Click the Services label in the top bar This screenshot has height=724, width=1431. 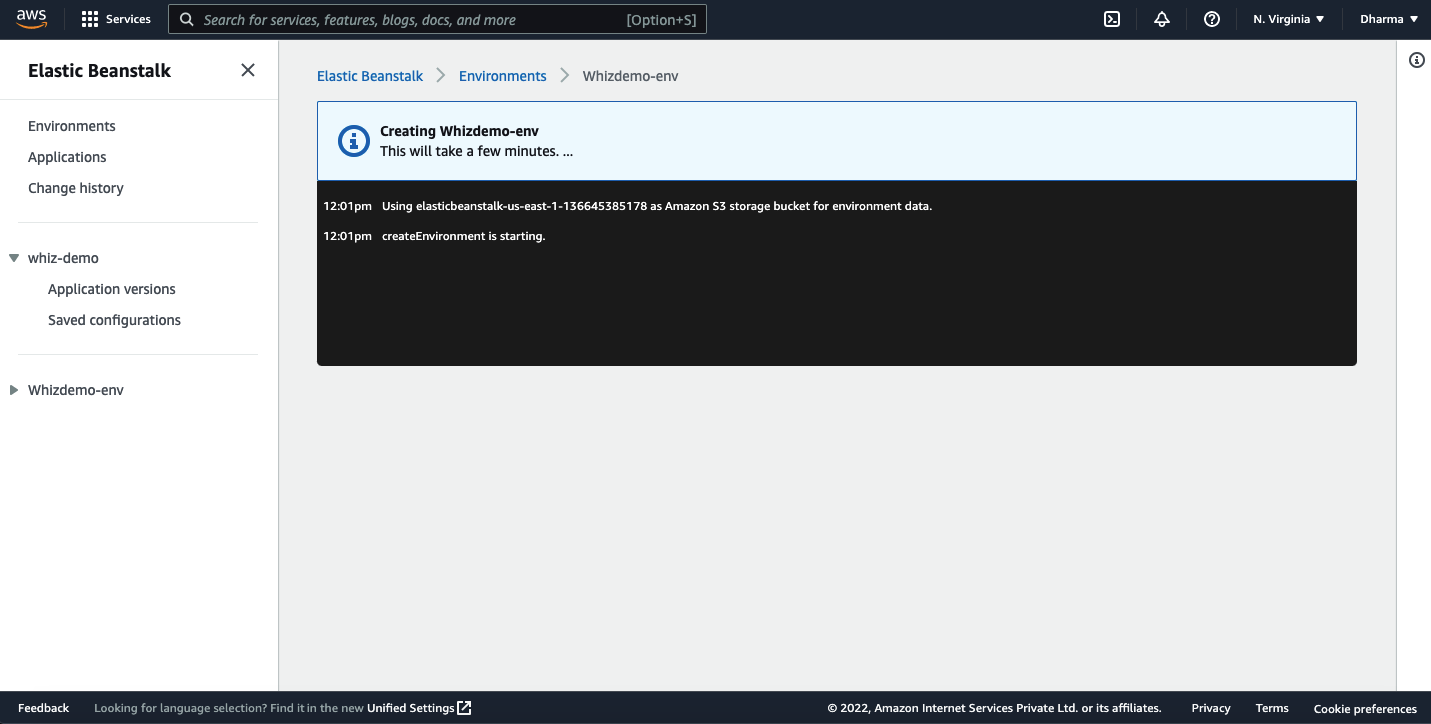[128, 19]
